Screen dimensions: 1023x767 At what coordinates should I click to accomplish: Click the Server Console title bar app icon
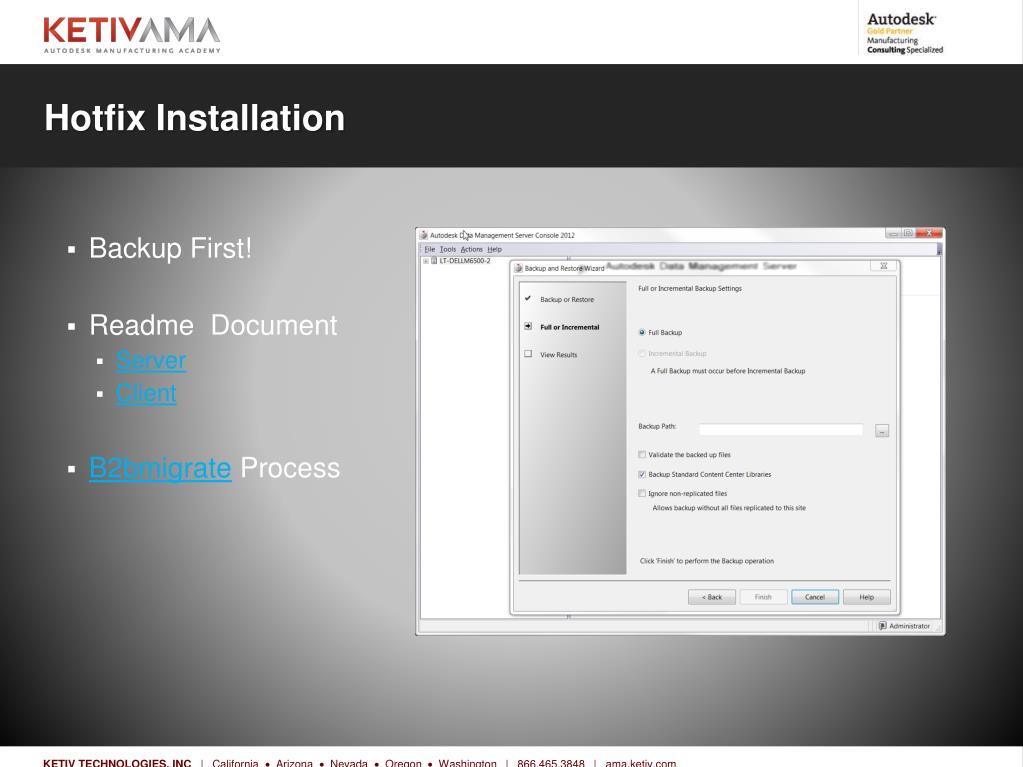tap(423, 235)
